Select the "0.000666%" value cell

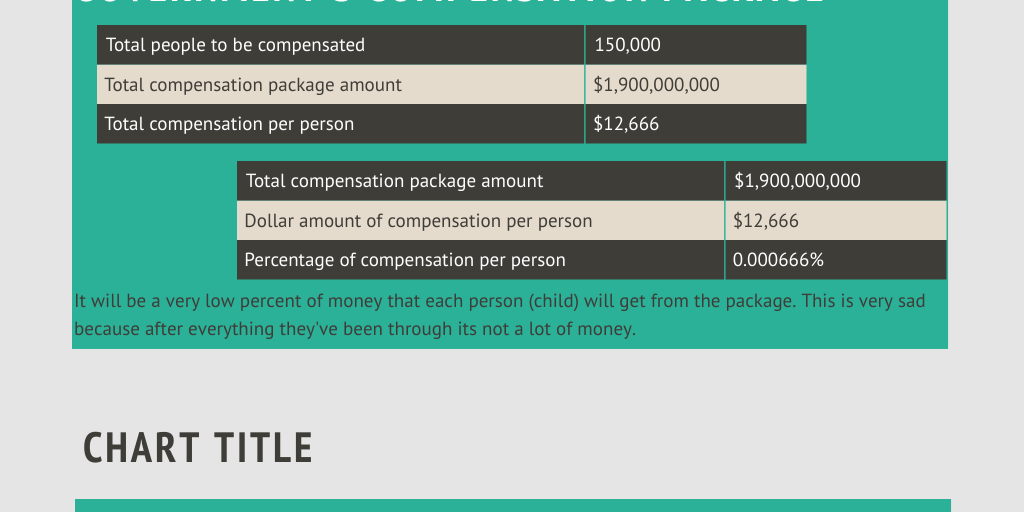pos(778,260)
